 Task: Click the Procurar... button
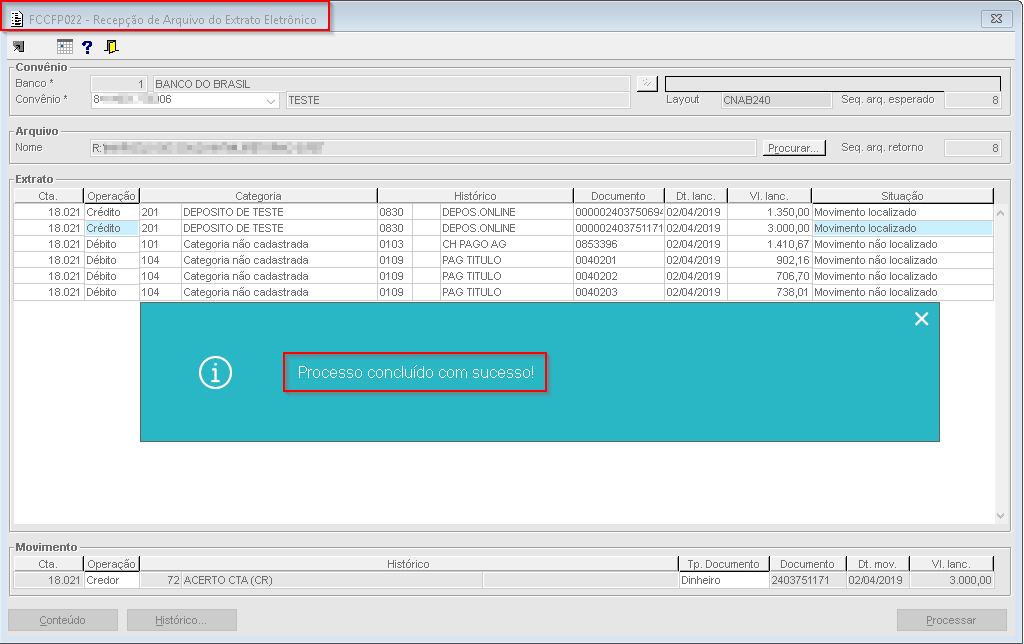tap(793, 148)
